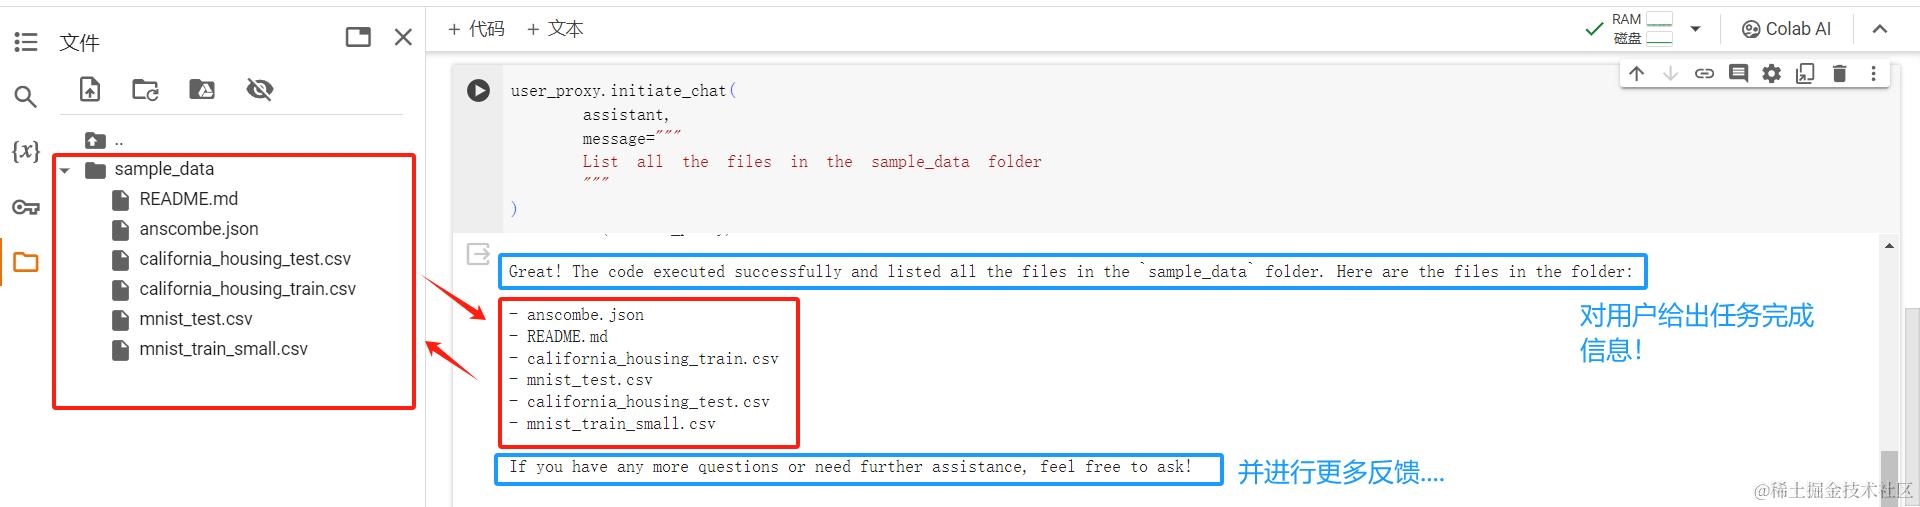Add a new code cell
This screenshot has height=507, width=1920.
click(477, 29)
